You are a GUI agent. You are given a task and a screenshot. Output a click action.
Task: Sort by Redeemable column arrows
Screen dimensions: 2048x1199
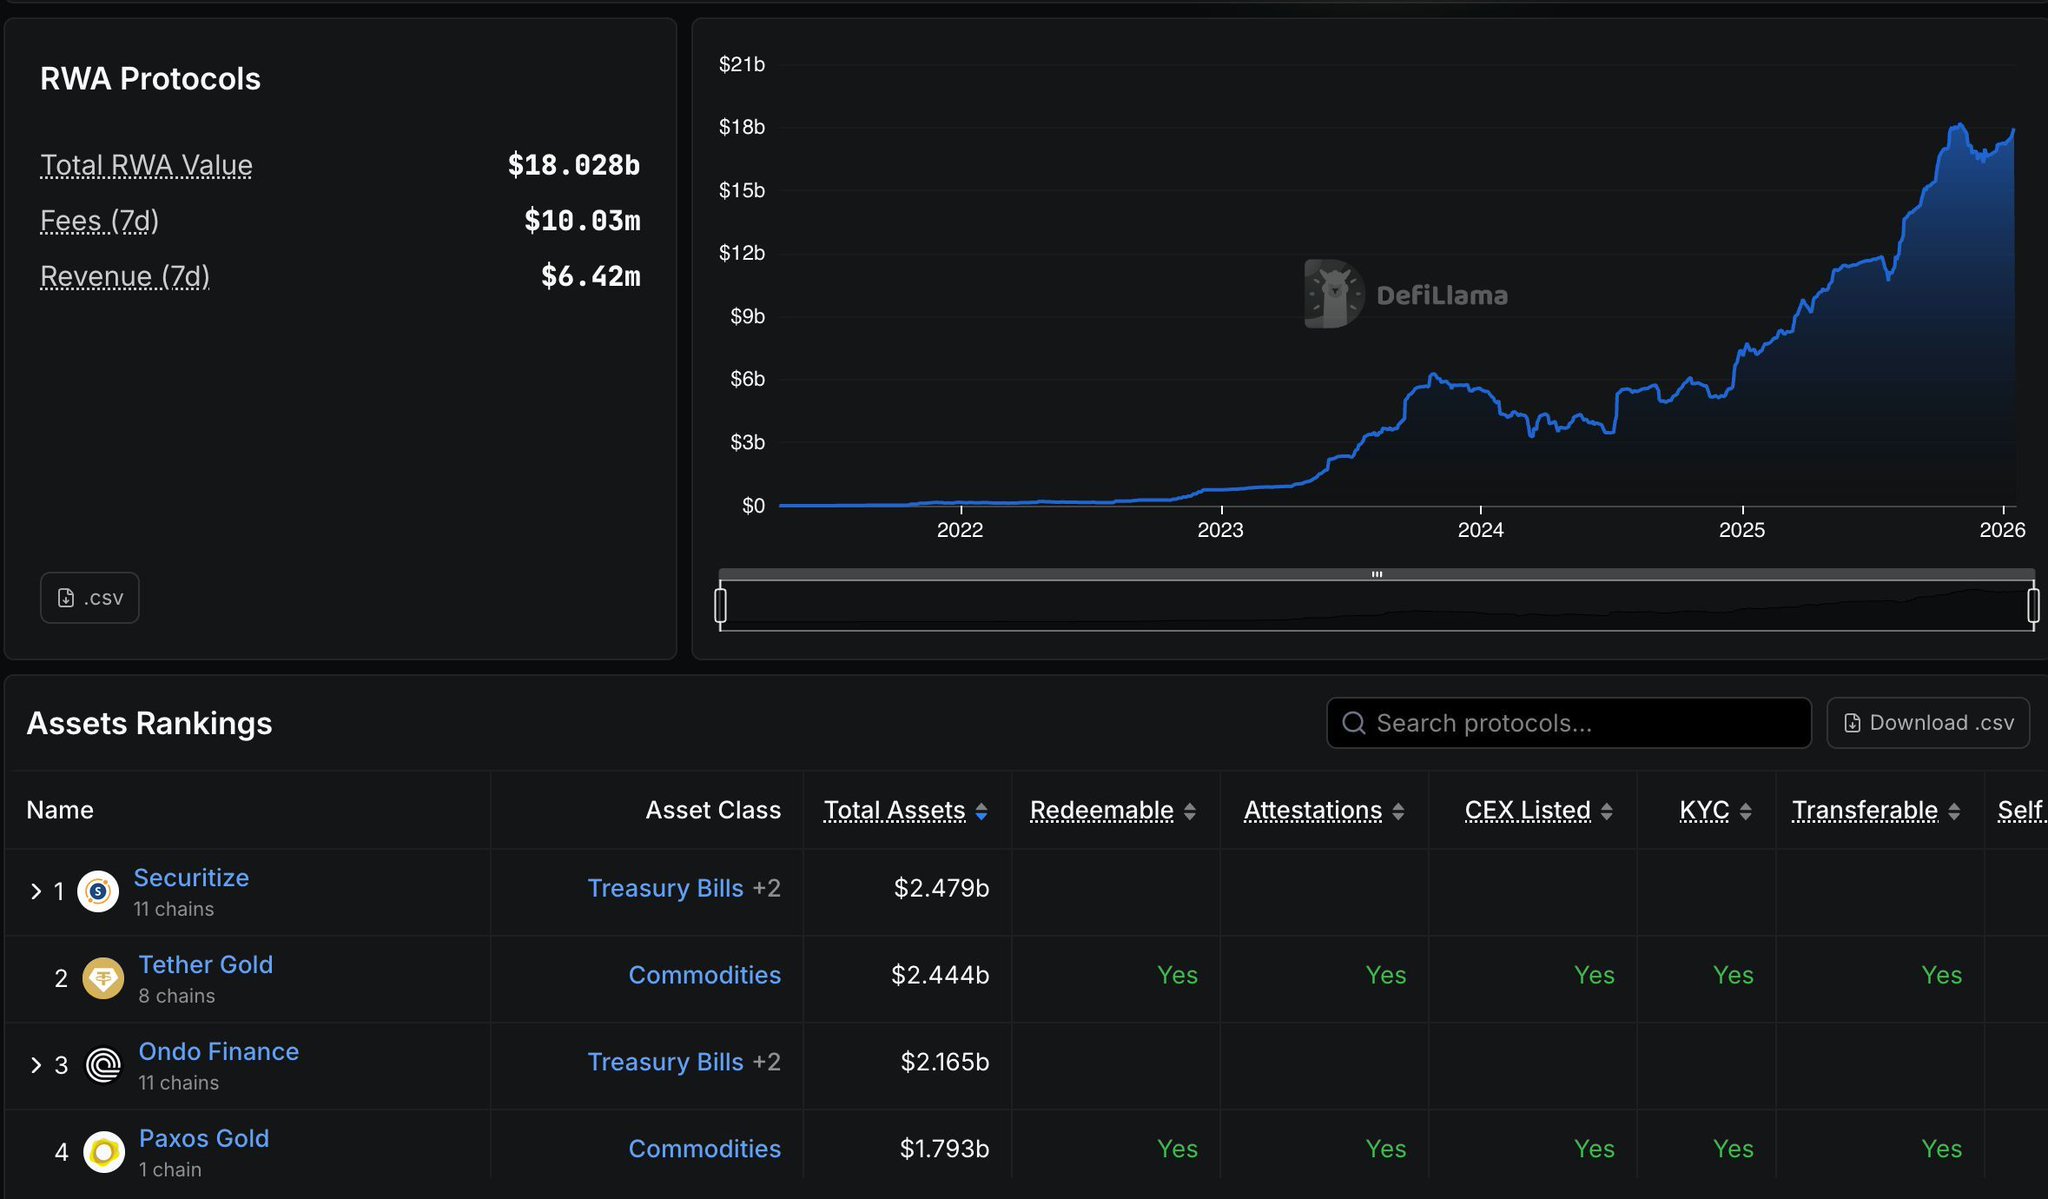pos(1190,811)
